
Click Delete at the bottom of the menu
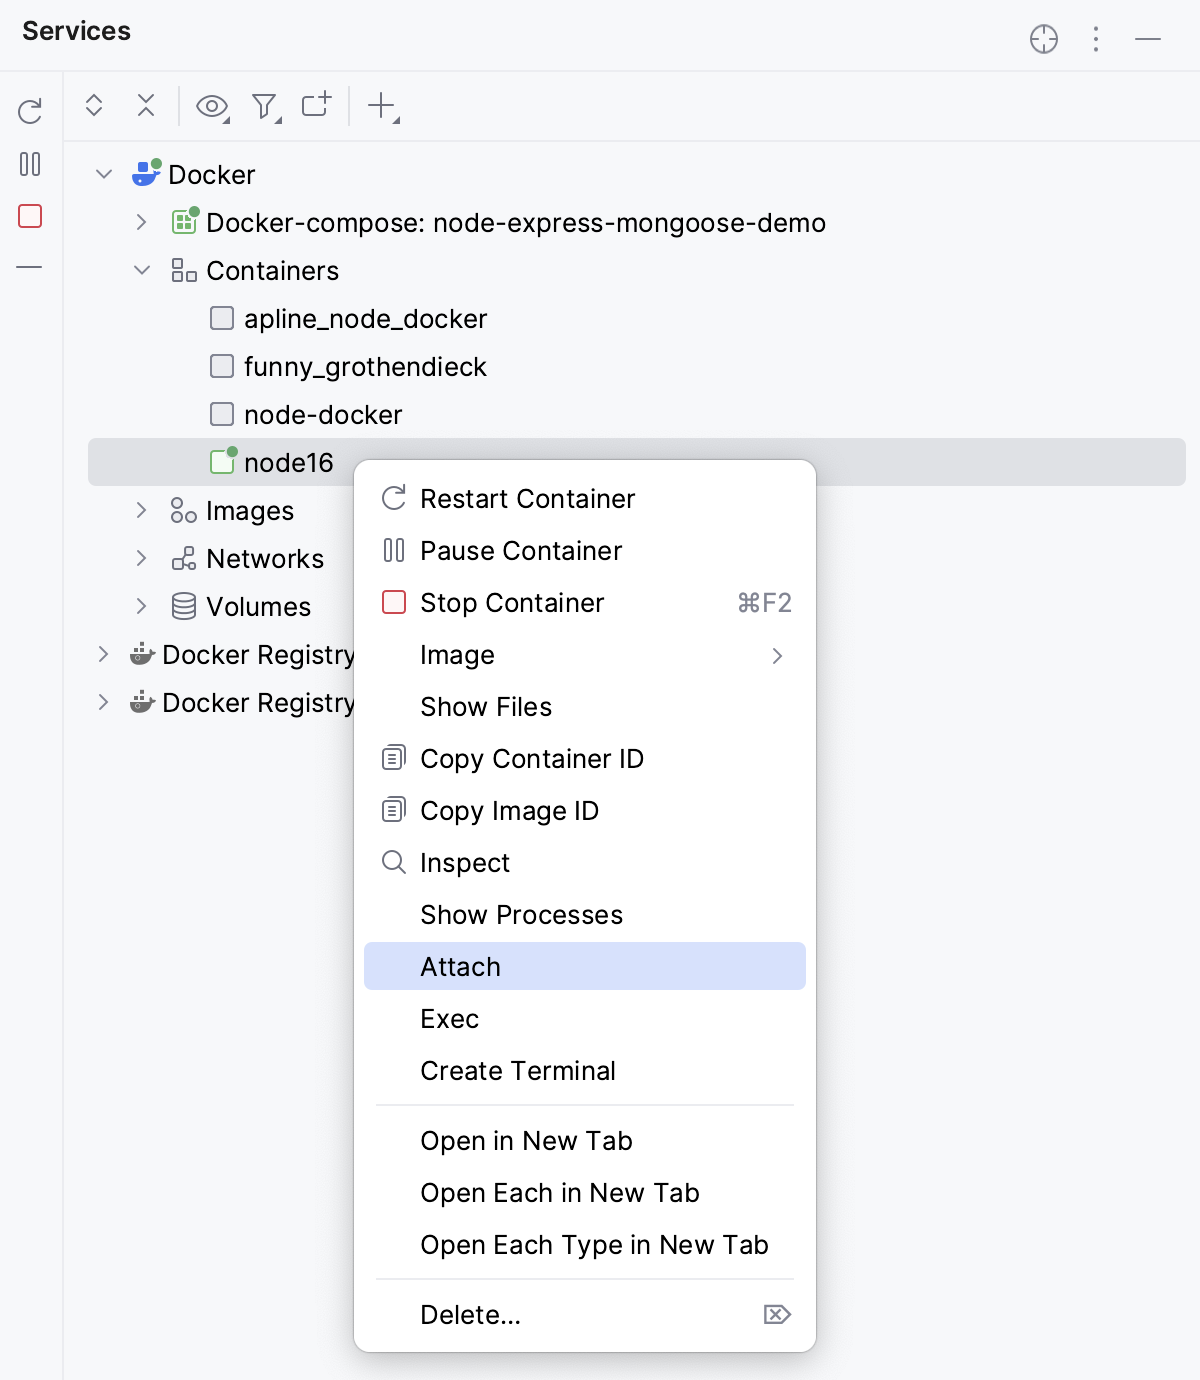pos(470,1315)
